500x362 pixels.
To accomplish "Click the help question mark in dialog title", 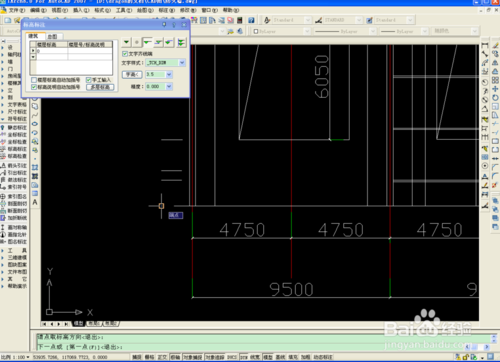I will [x=174, y=25].
